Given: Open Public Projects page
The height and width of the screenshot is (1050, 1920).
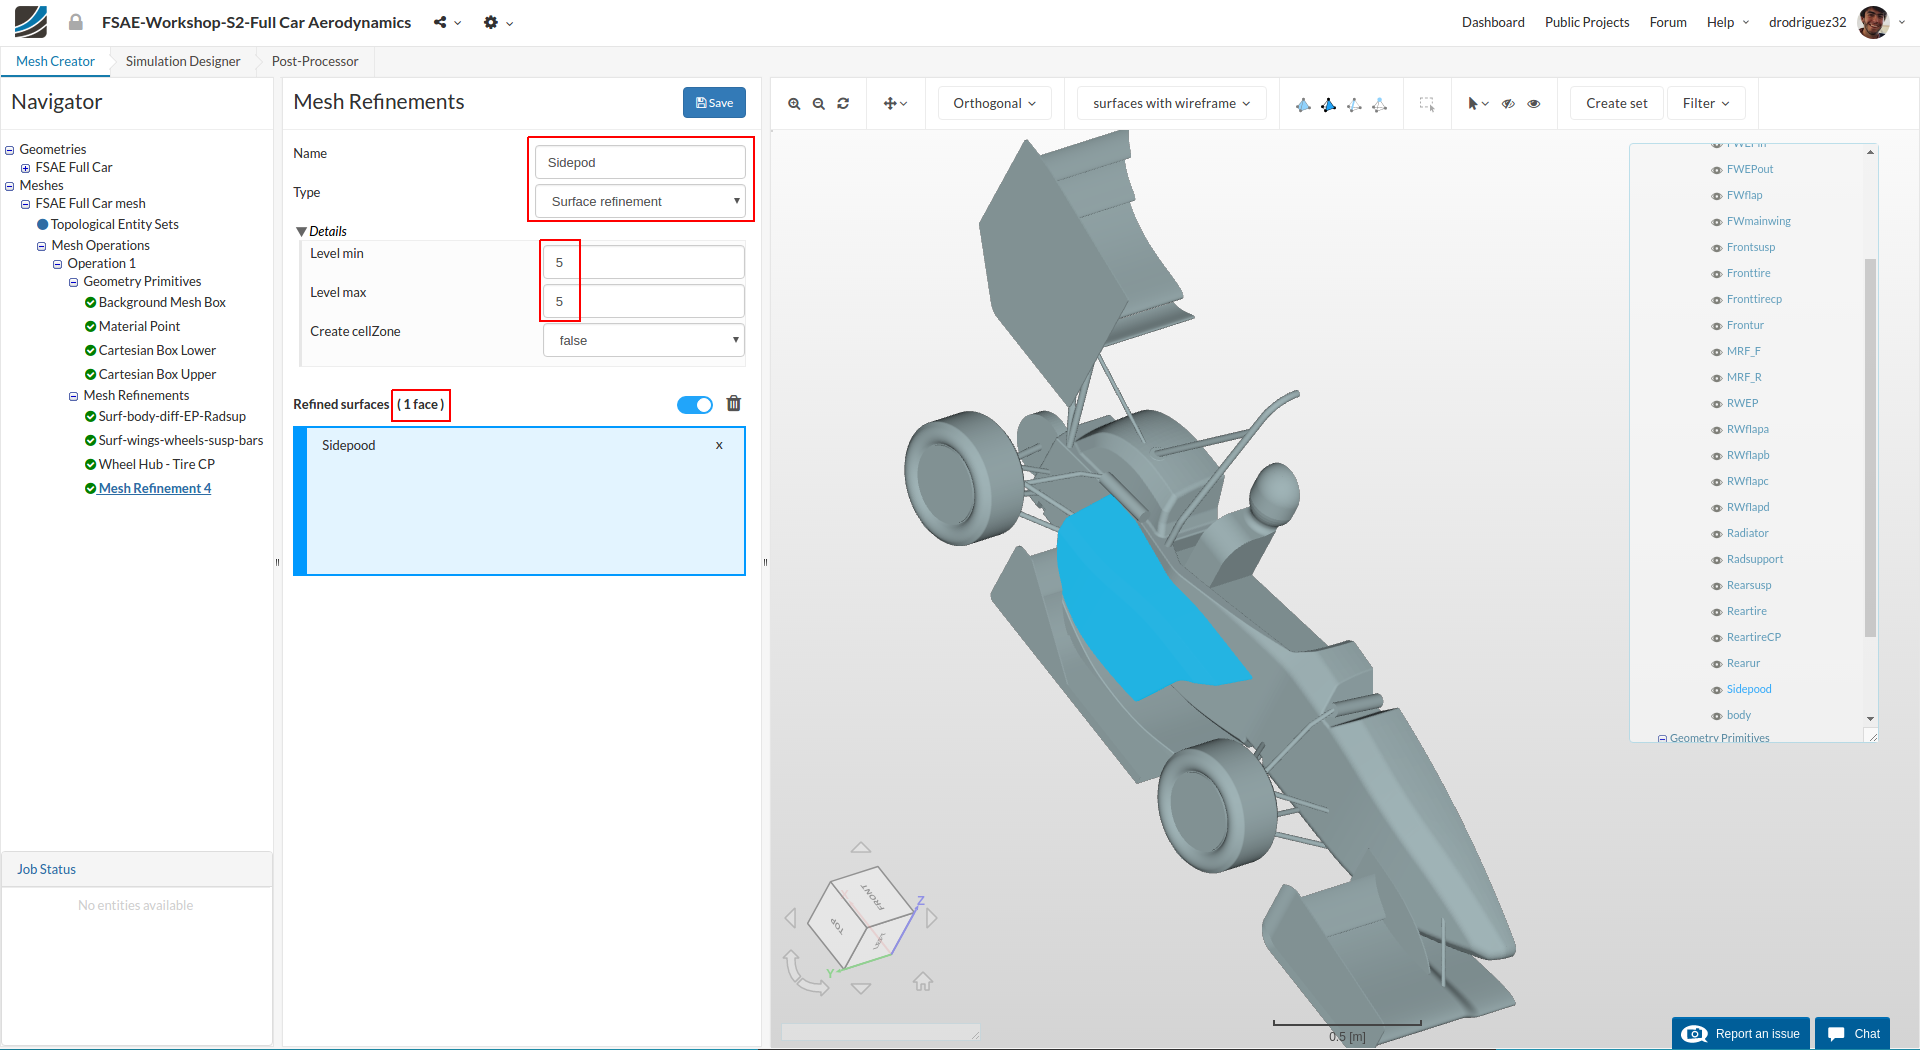Looking at the screenshot, I should click(1587, 23).
